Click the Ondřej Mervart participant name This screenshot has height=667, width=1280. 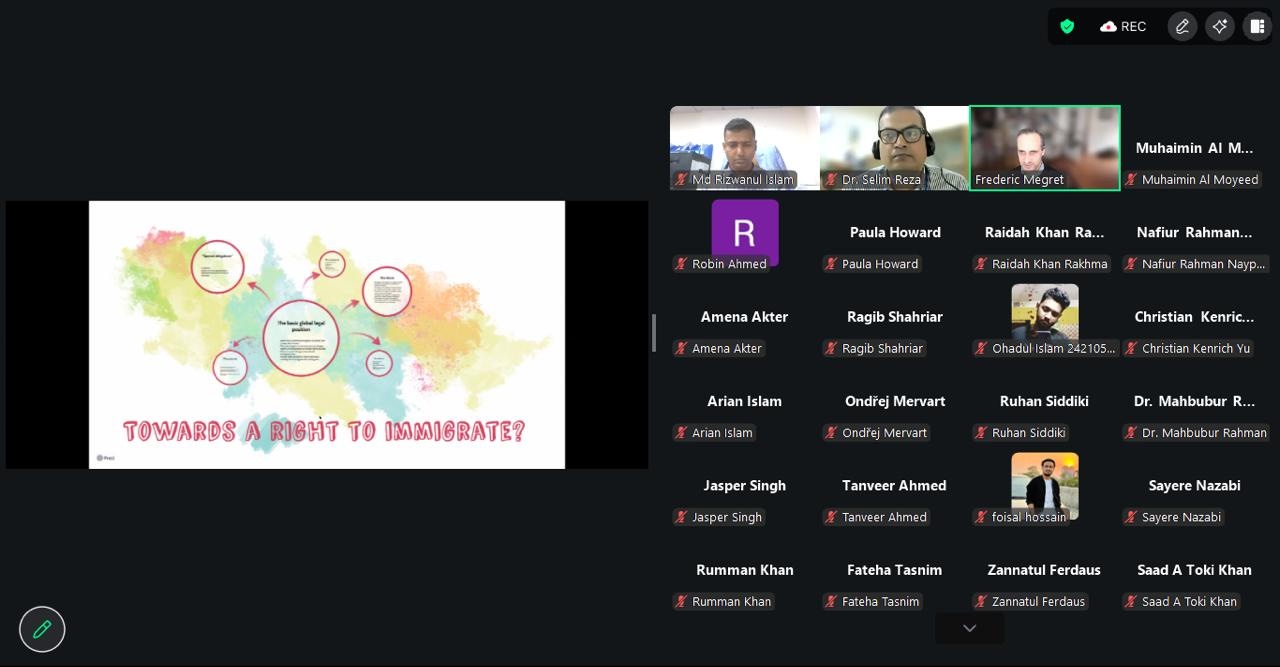(894, 401)
